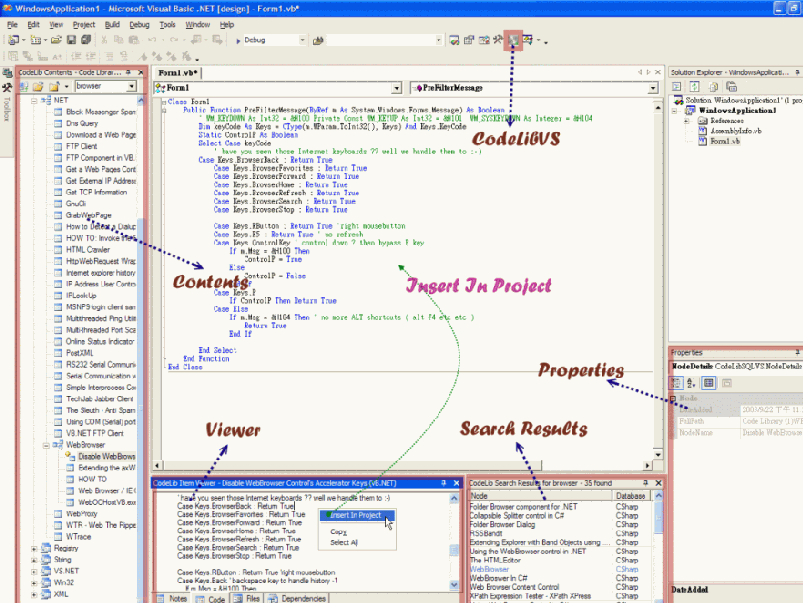Open Properties Window from main toolbar
The height and width of the screenshot is (603, 803).
click(x=469, y=40)
